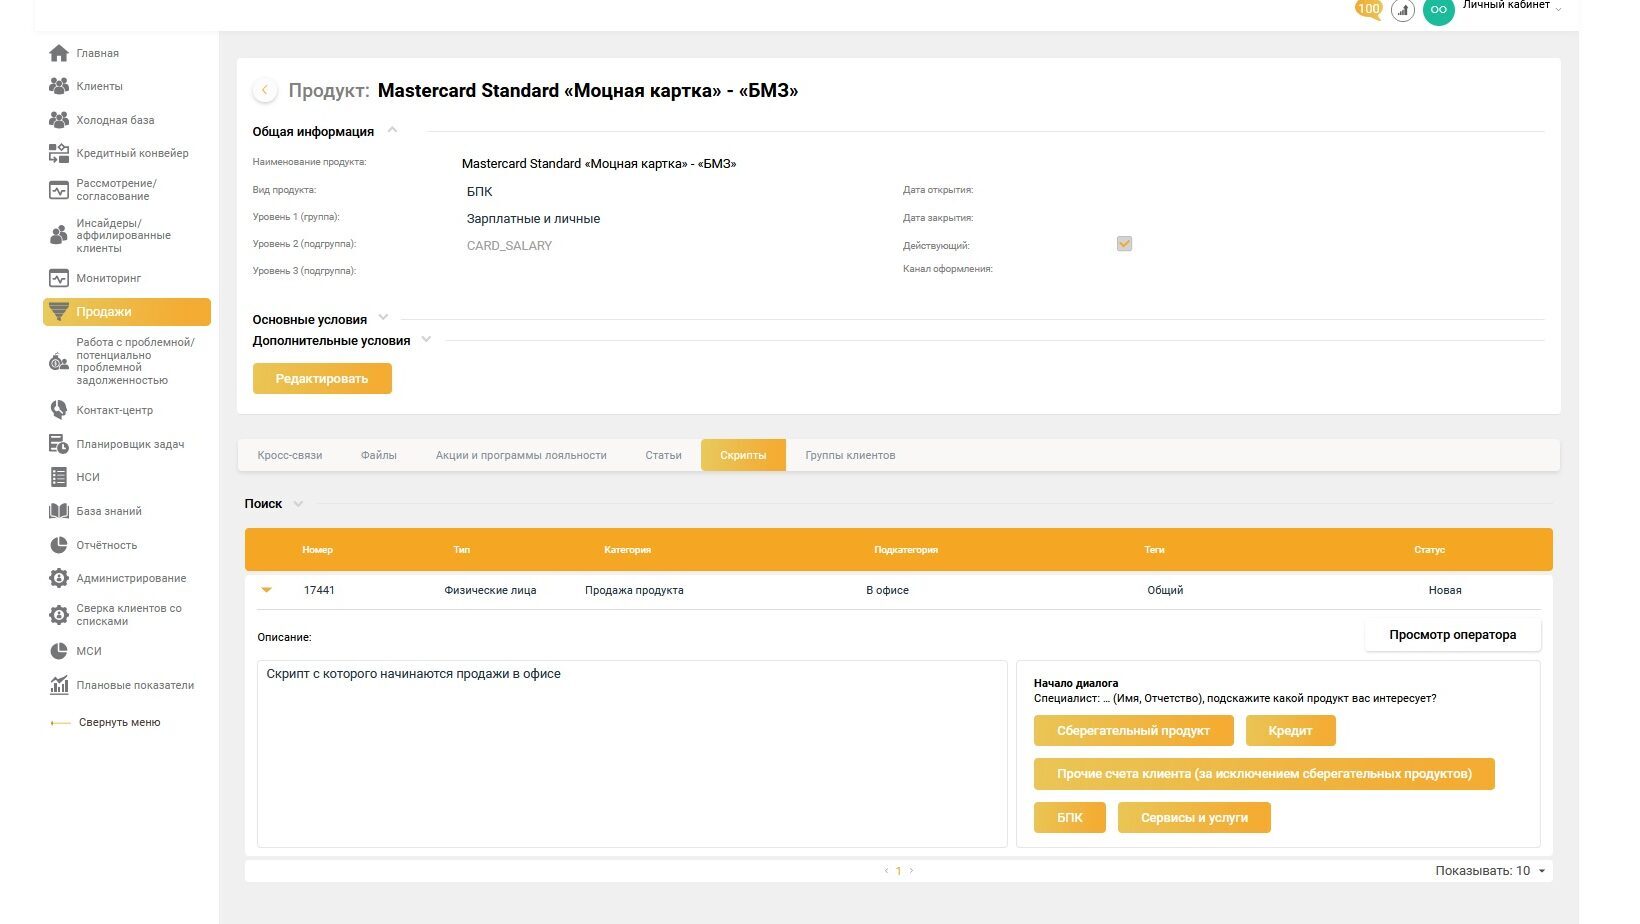Open the Главная home icon in the sidebar
Viewport: 1640px width, 924px height.
tap(59, 53)
